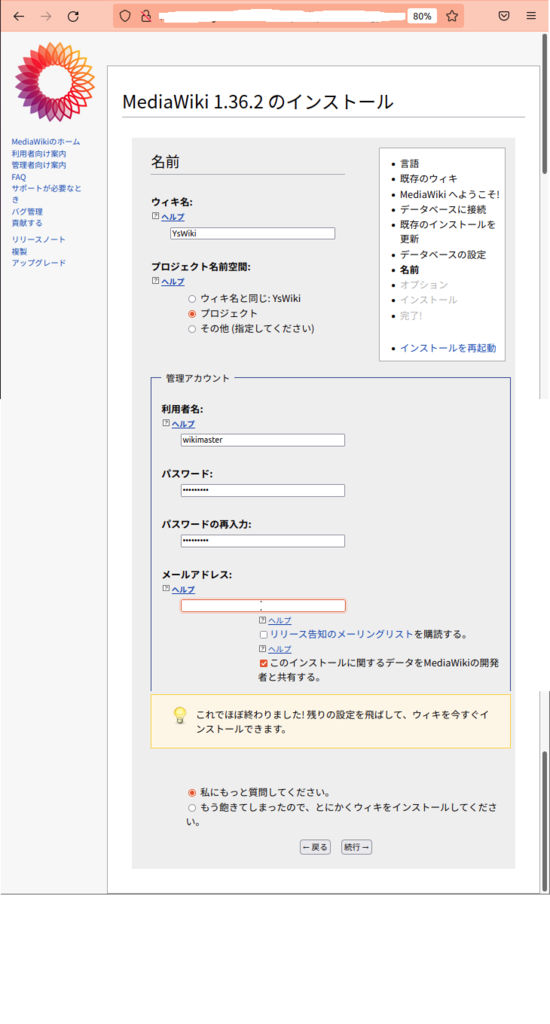
Task: Click the insecure connection lock icon
Action: [x=146, y=16]
